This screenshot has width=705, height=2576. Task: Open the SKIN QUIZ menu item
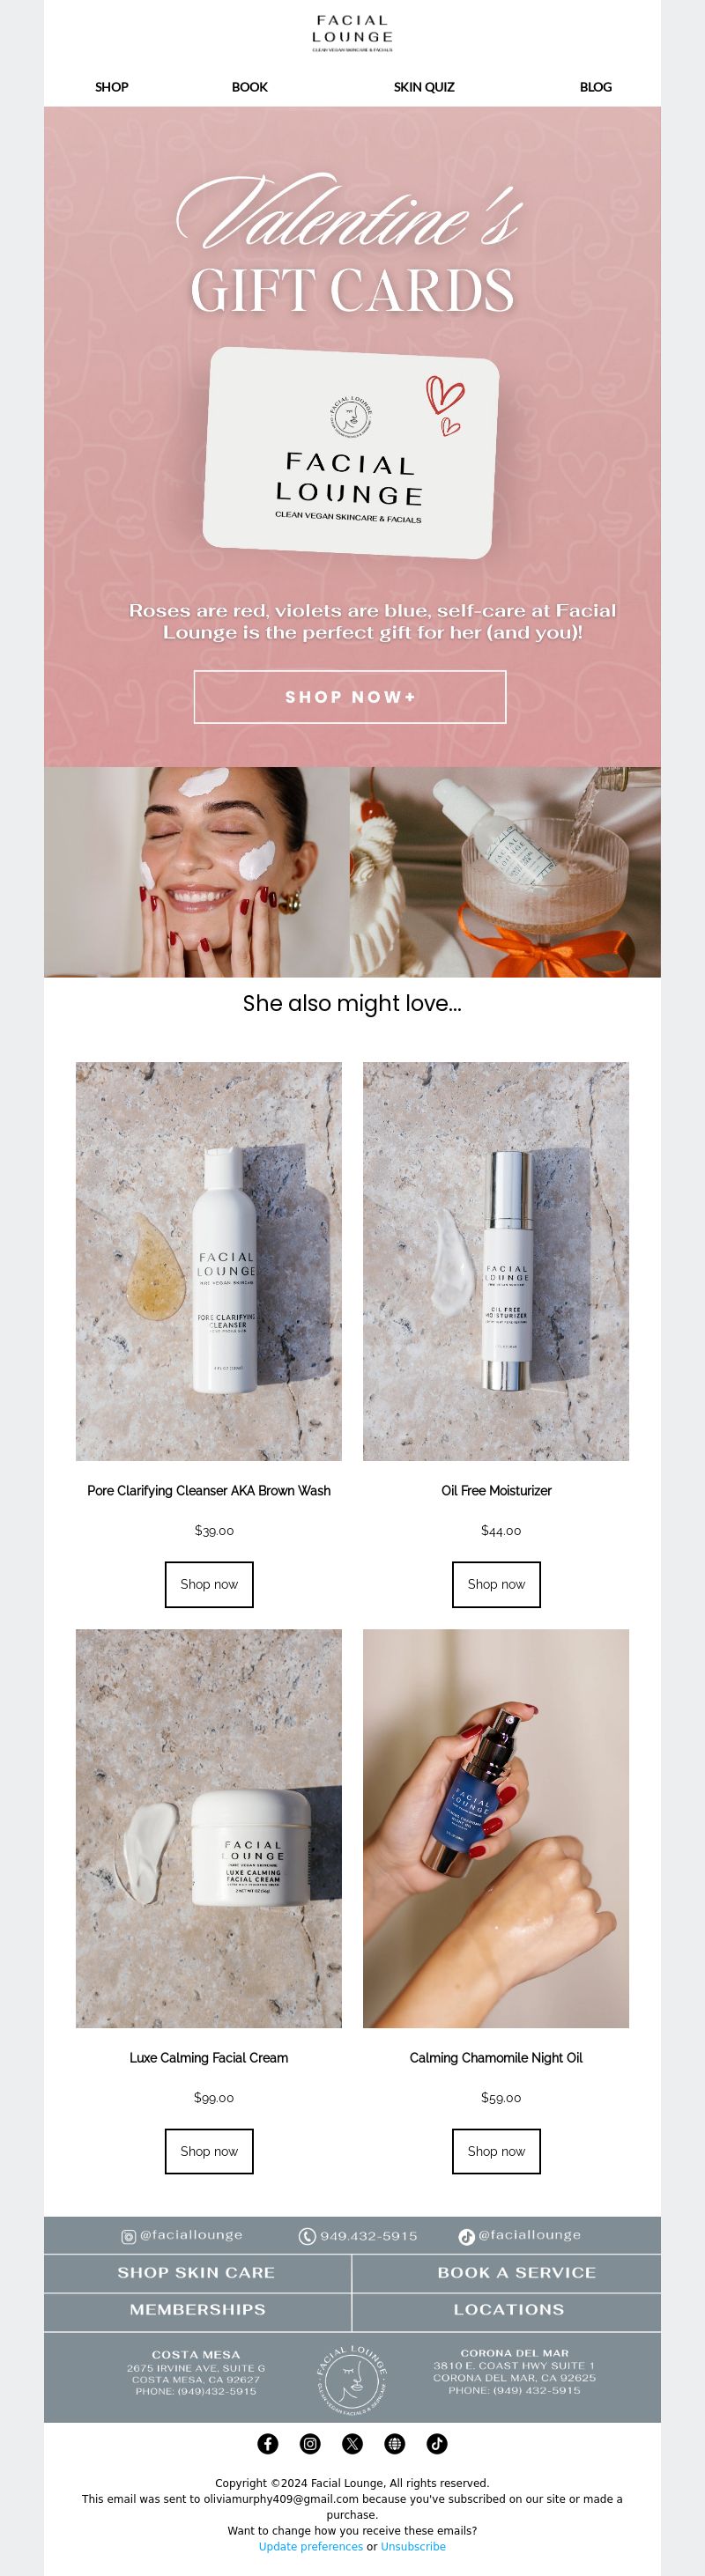point(424,87)
